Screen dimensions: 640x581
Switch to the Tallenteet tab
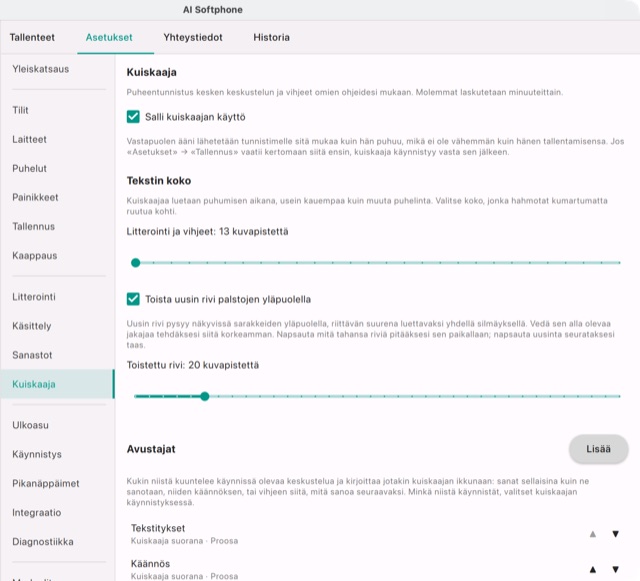32,38
